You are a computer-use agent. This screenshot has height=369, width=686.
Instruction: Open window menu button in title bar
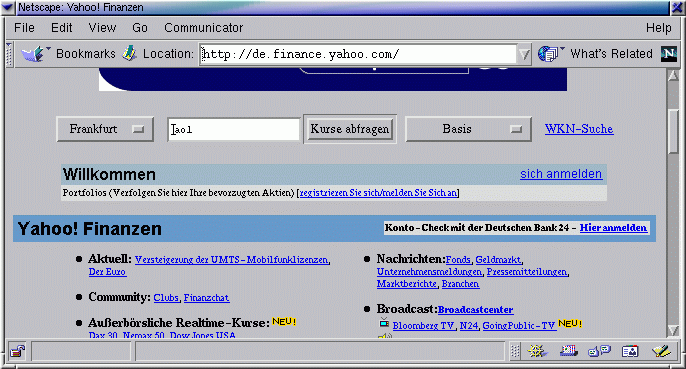[8, 7]
